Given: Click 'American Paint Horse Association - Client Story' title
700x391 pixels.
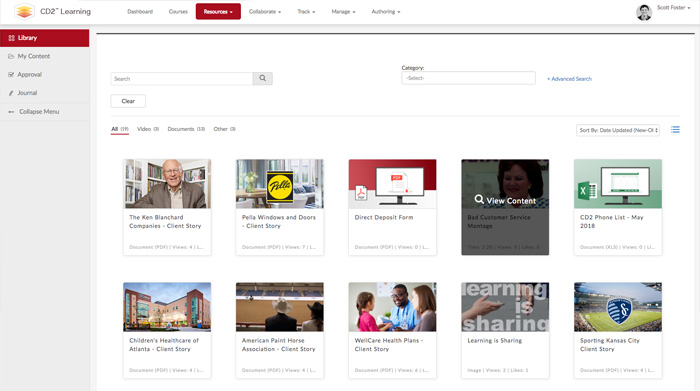Looking at the screenshot, I should pyautogui.click(x=279, y=345).
